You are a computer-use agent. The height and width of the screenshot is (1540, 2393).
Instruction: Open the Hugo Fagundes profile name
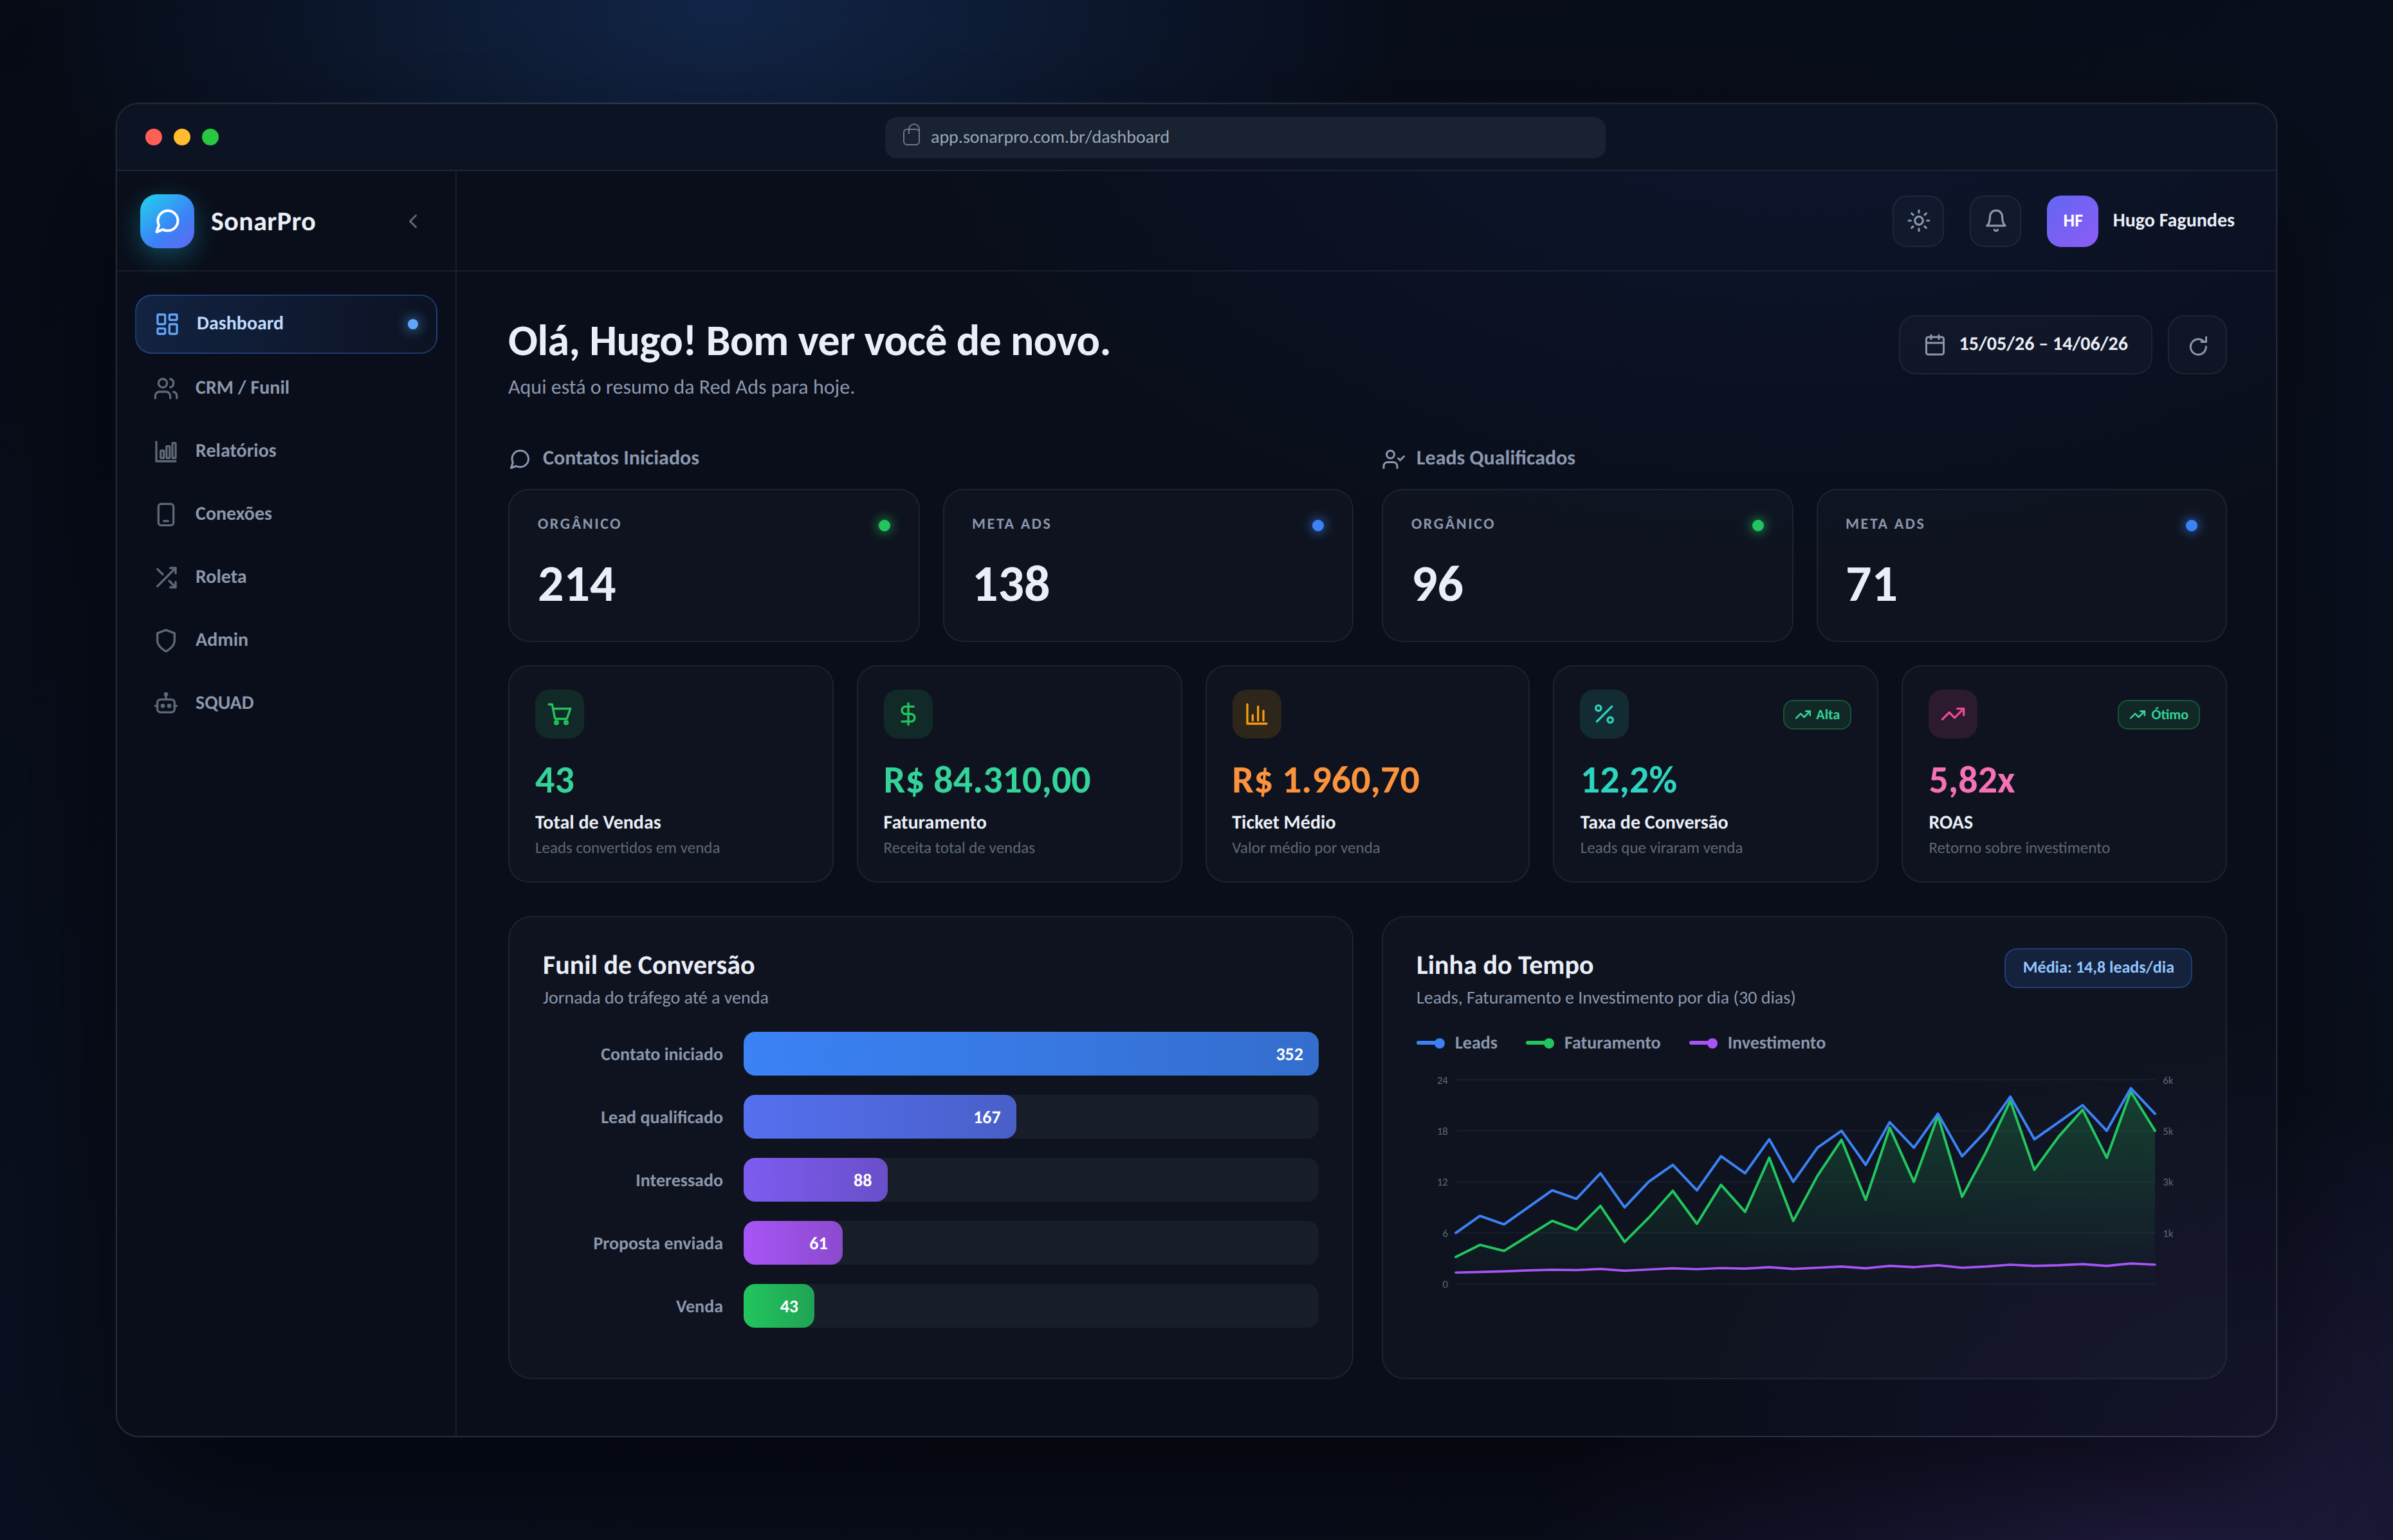(2173, 220)
